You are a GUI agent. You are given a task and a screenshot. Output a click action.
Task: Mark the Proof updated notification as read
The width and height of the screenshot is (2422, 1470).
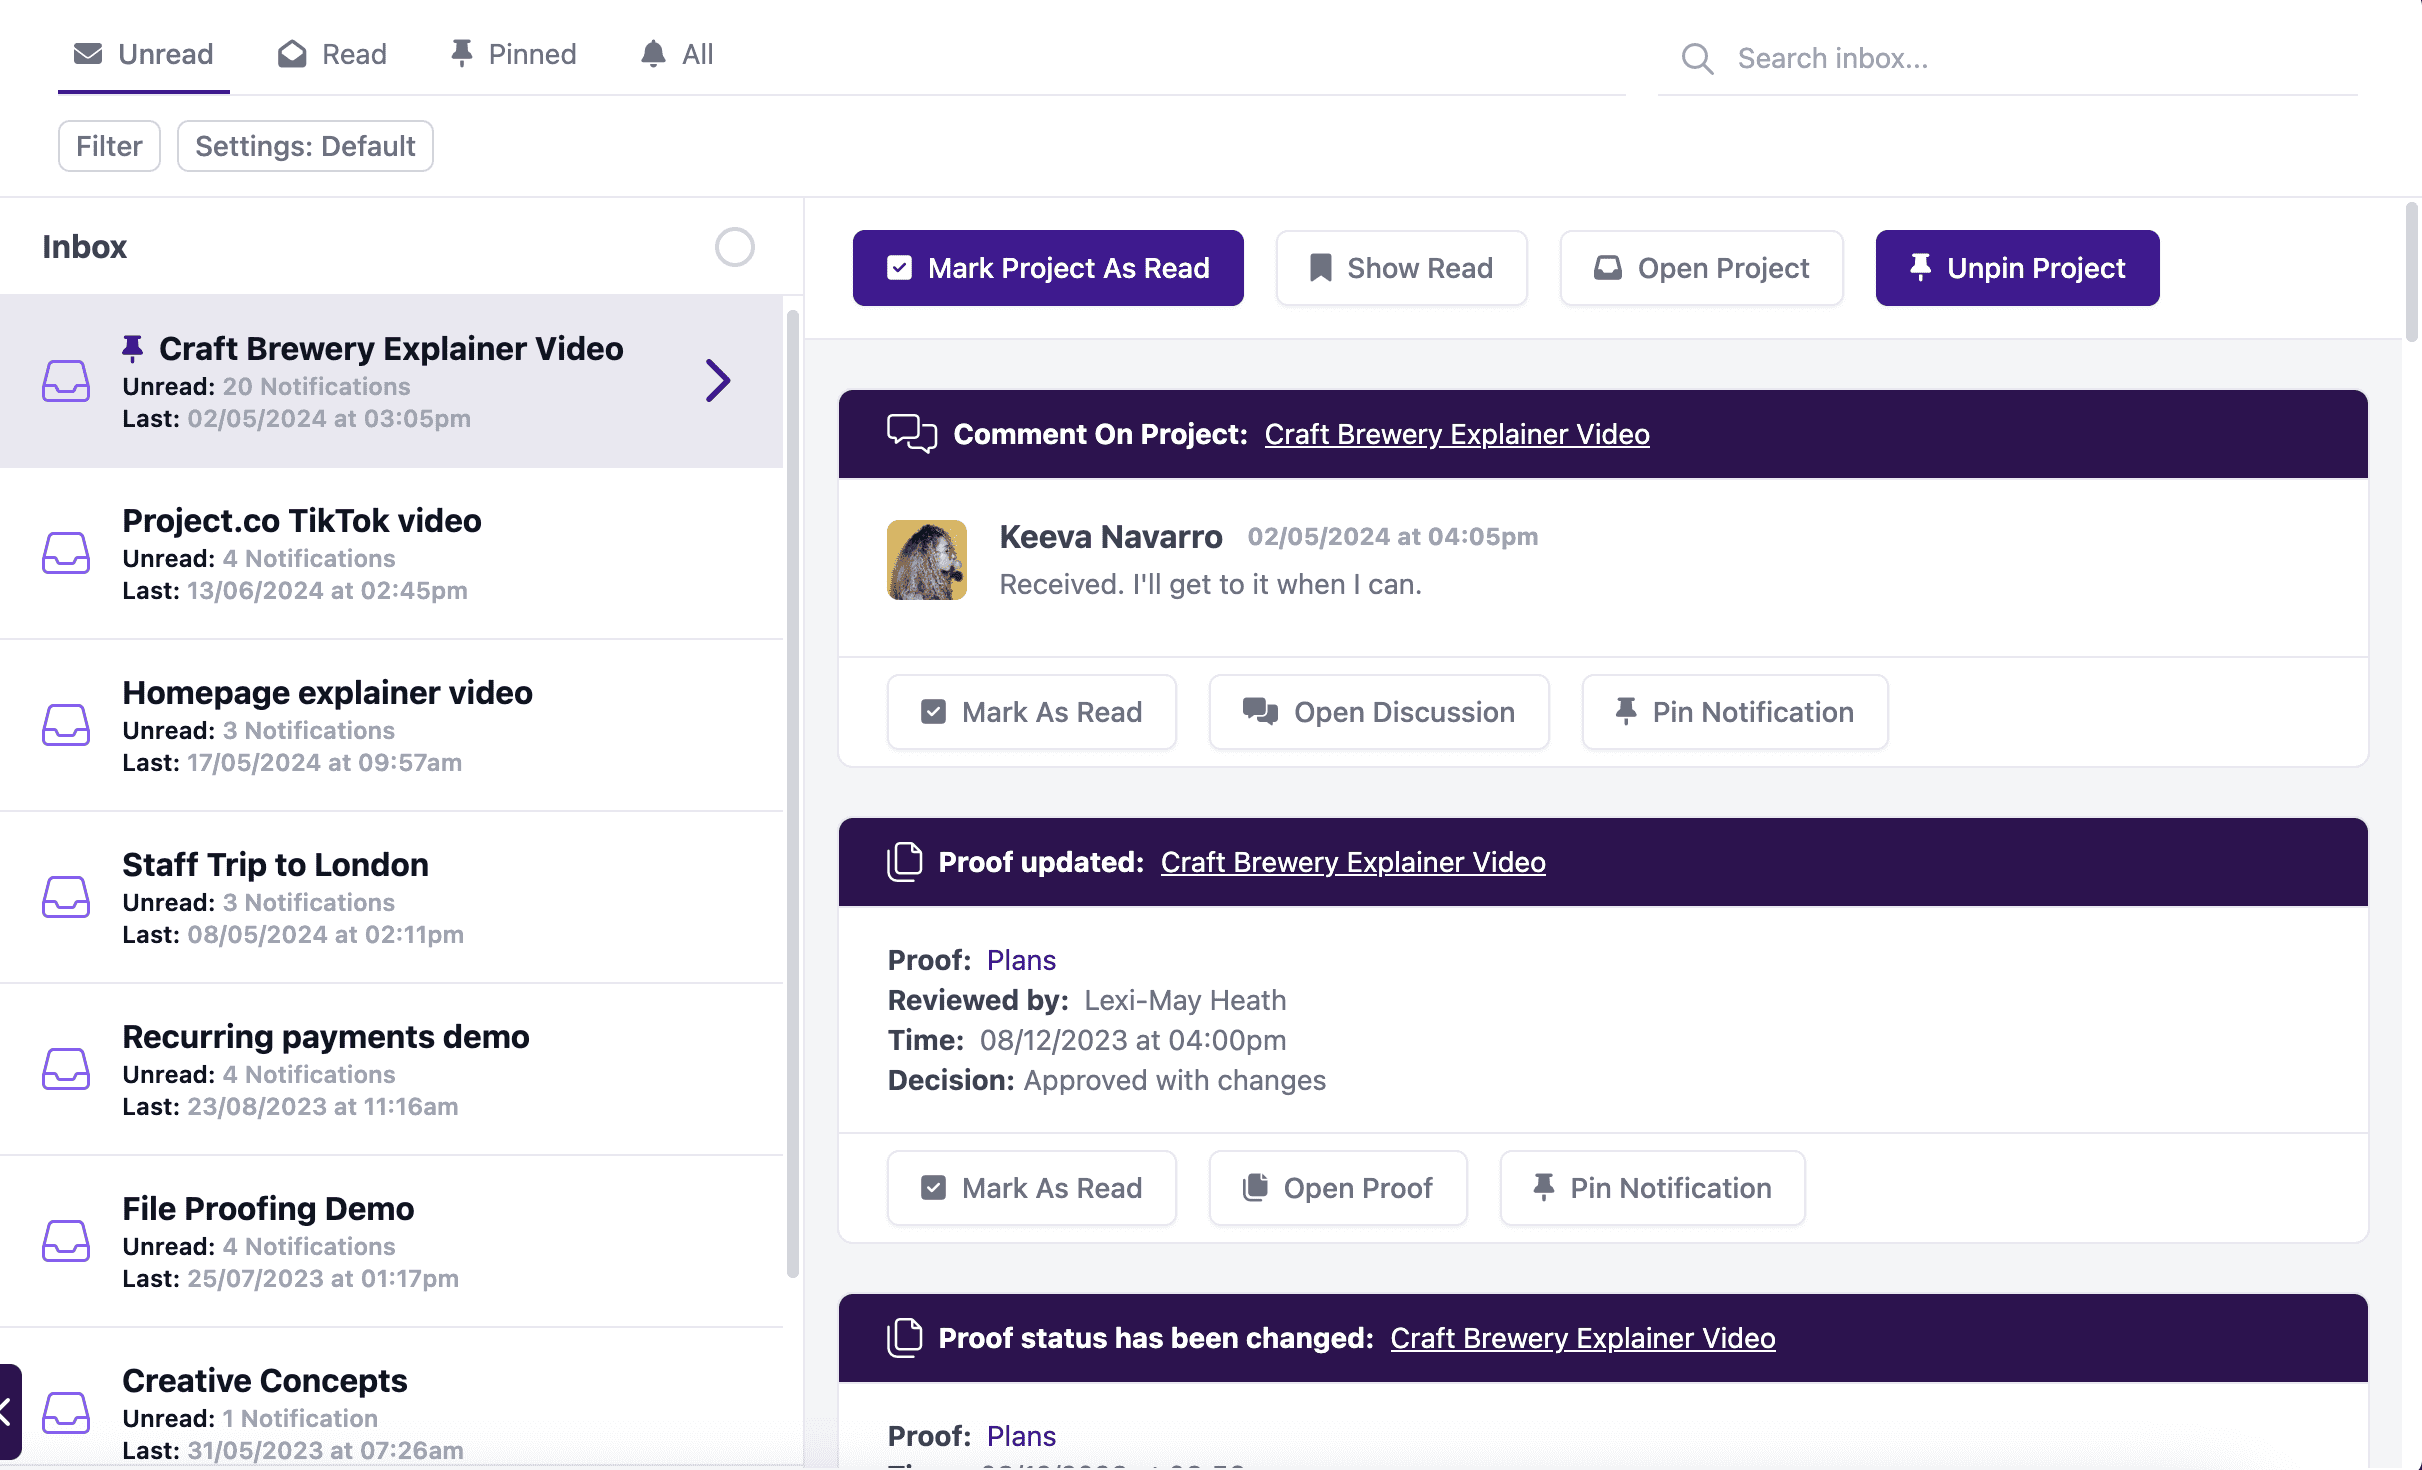pyautogui.click(x=1031, y=1188)
